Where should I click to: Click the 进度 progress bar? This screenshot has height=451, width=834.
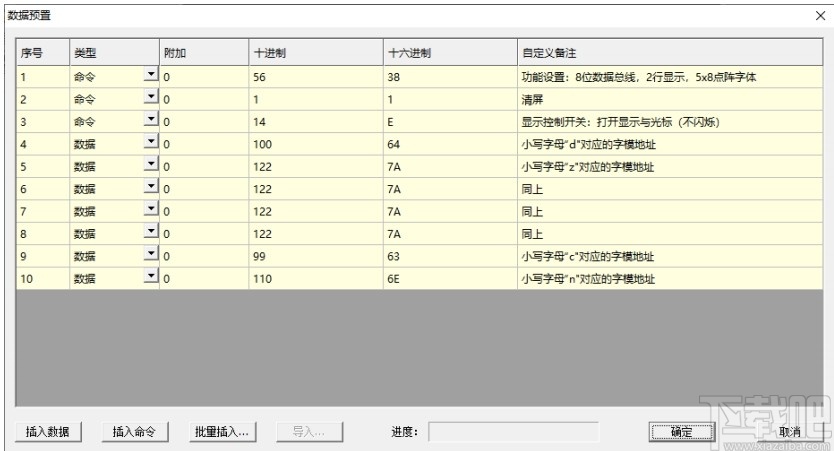513,432
